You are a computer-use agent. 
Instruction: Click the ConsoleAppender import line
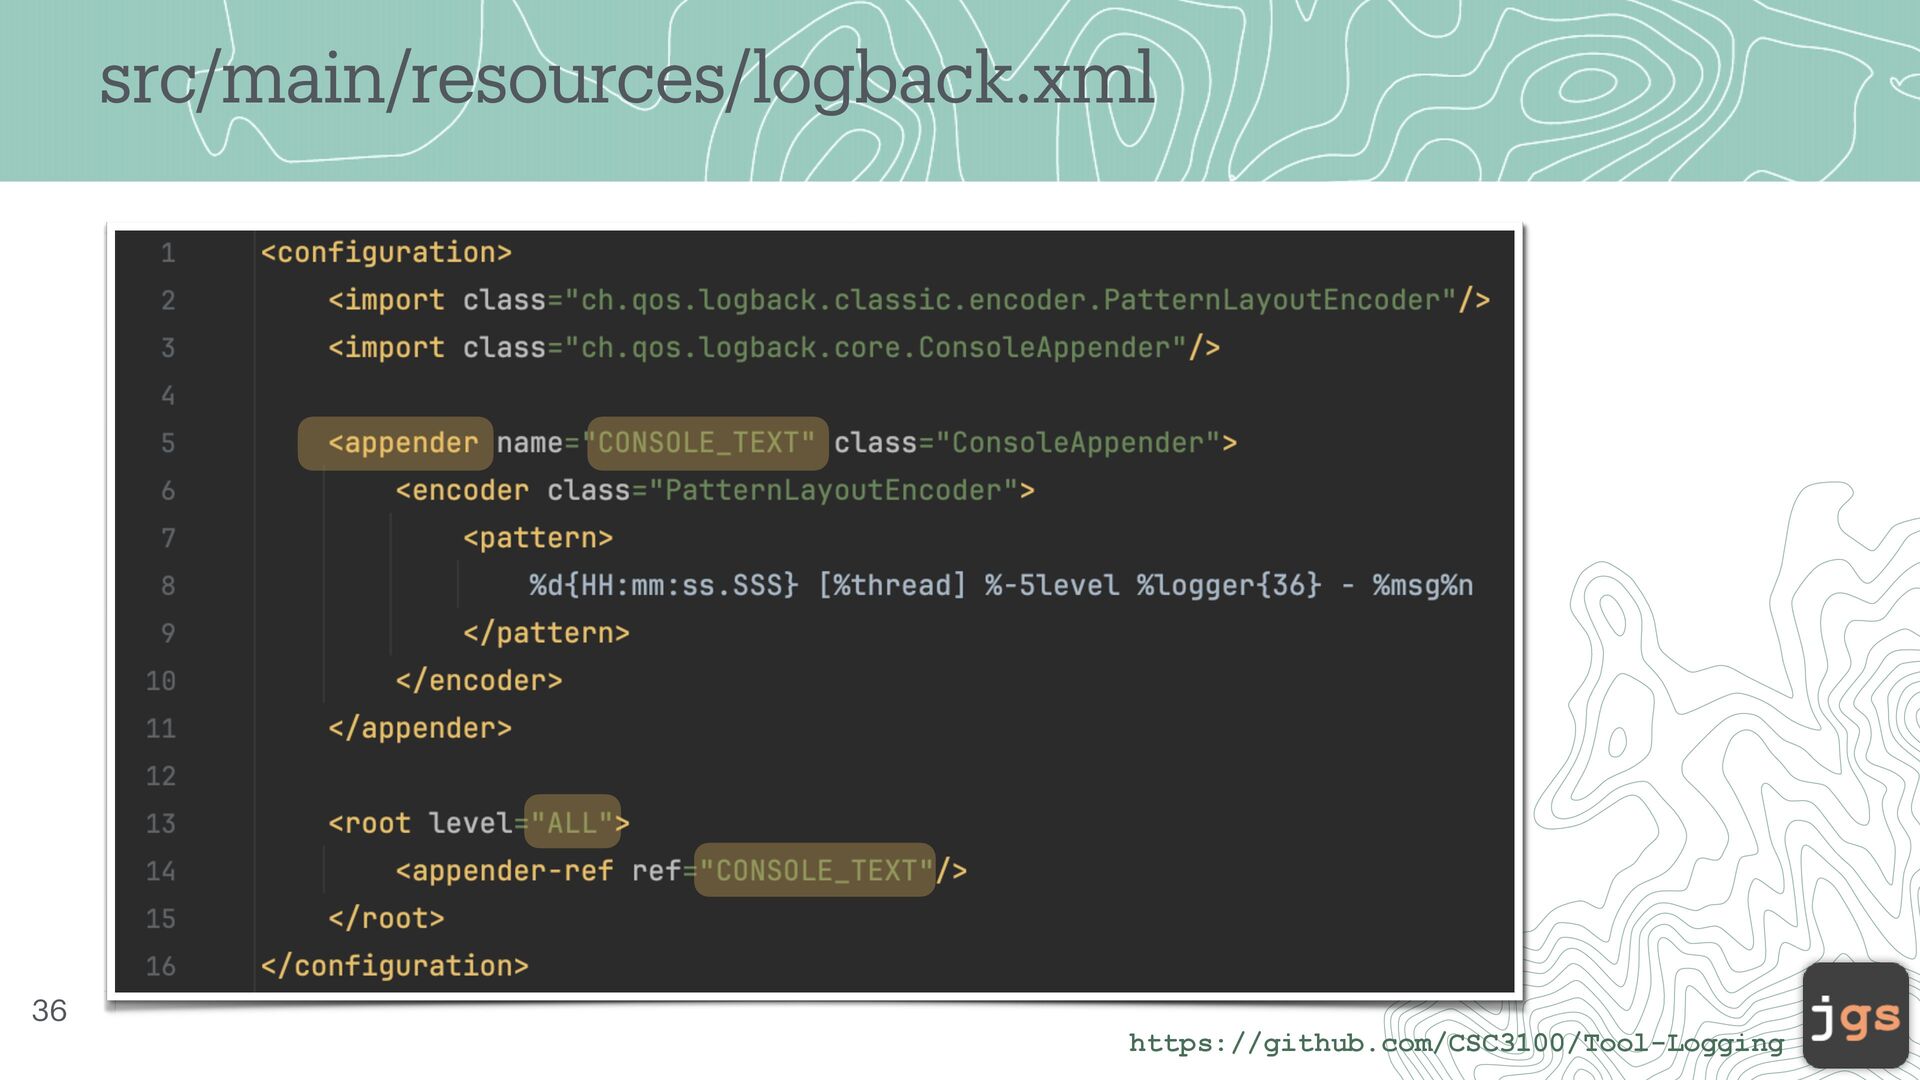[773, 348]
